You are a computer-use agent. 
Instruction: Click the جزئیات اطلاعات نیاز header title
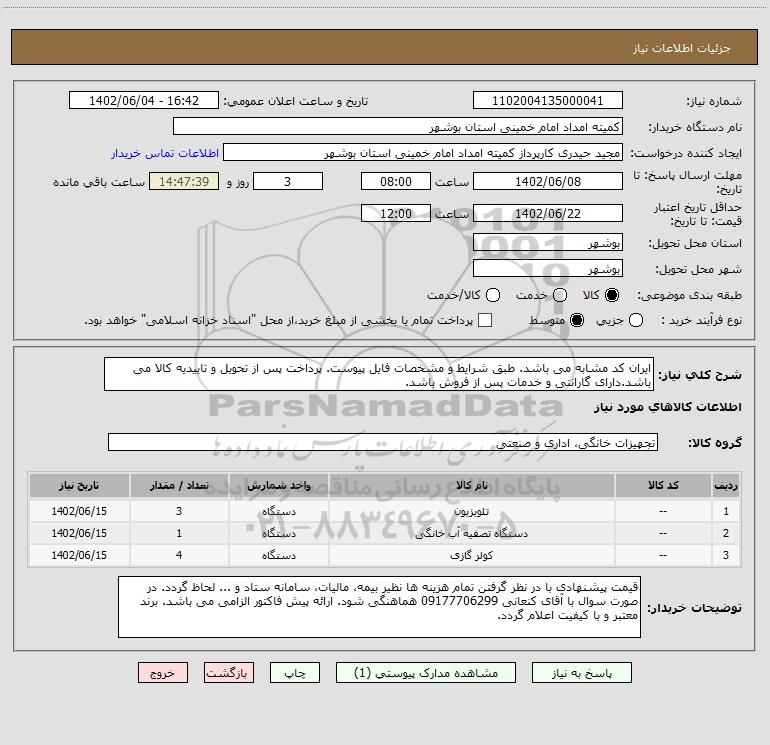tap(682, 48)
